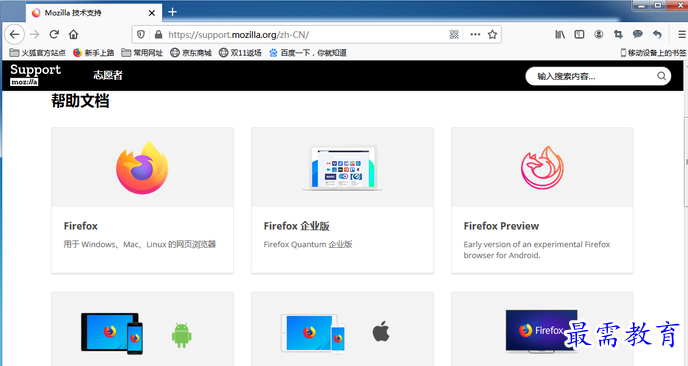Viewport: 688px width, 366px height.
Task: Click Firefox Preview logo thumbnail
Action: (542, 168)
